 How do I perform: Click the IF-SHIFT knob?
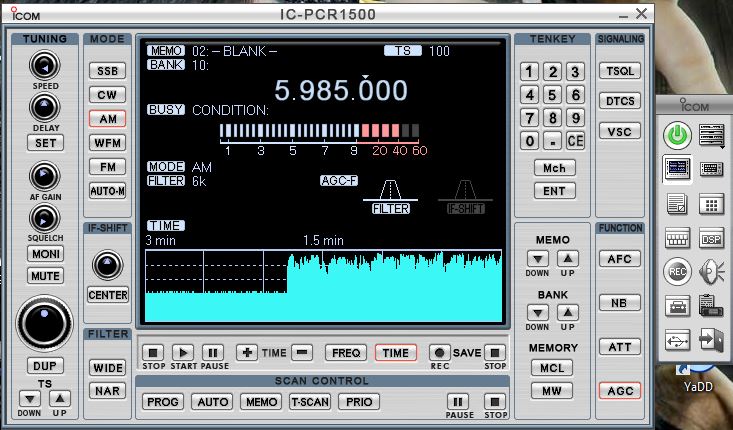[108, 265]
